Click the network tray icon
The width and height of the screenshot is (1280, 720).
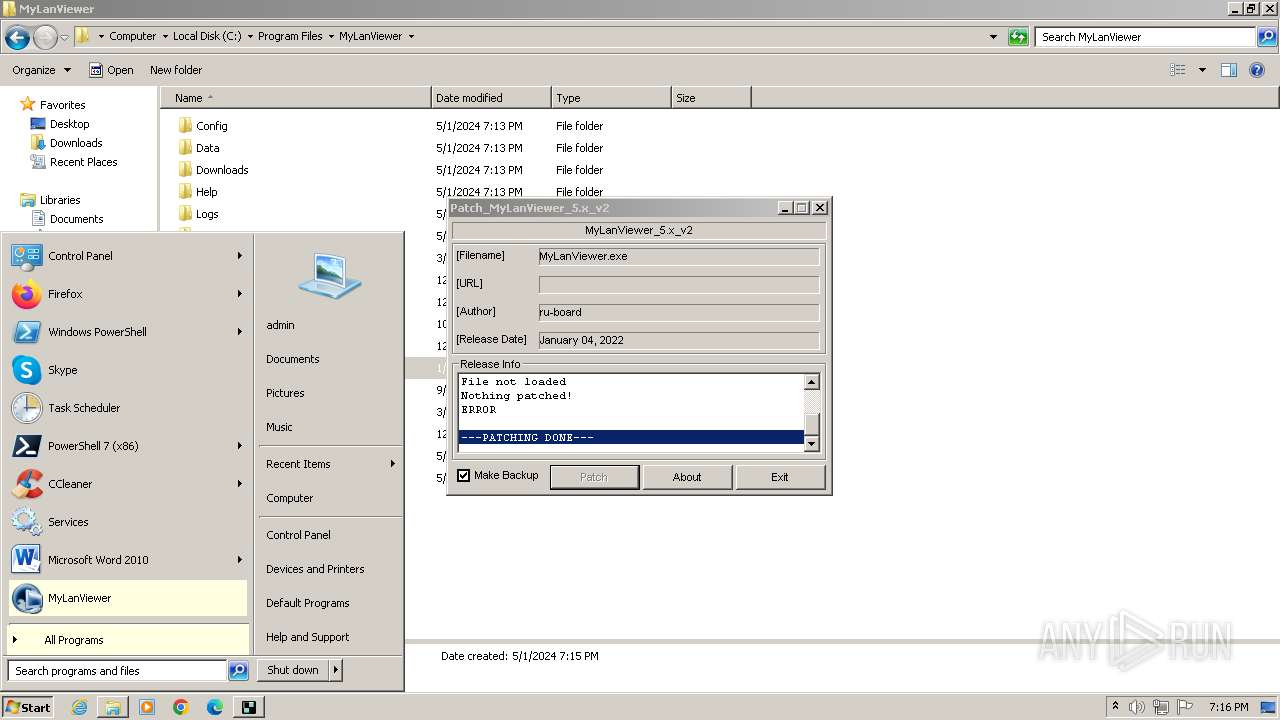1161,707
